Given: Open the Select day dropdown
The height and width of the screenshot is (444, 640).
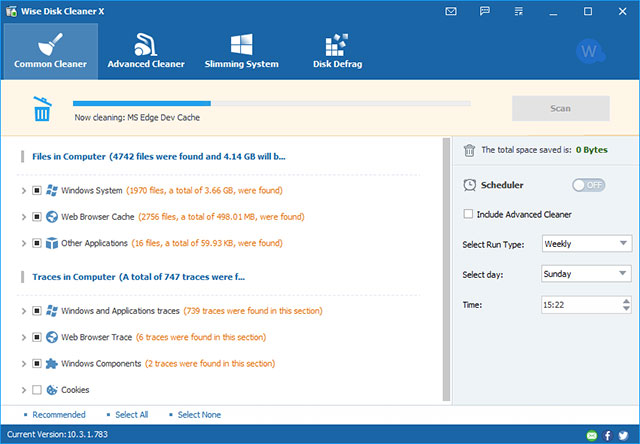Looking at the screenshot, I should click(x=585, y=273).
